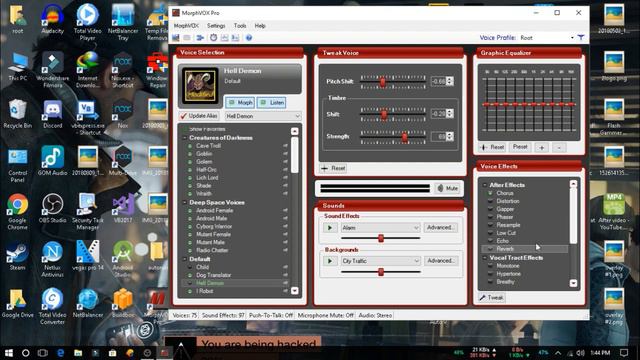Image resolution: width=640 pixels, height=360 pixels.
Task: Open Audacity from the desktop
Action: click(52, 19)
